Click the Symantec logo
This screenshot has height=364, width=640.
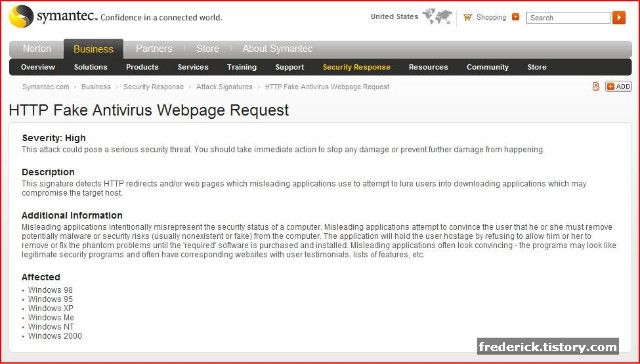[53, 16]
